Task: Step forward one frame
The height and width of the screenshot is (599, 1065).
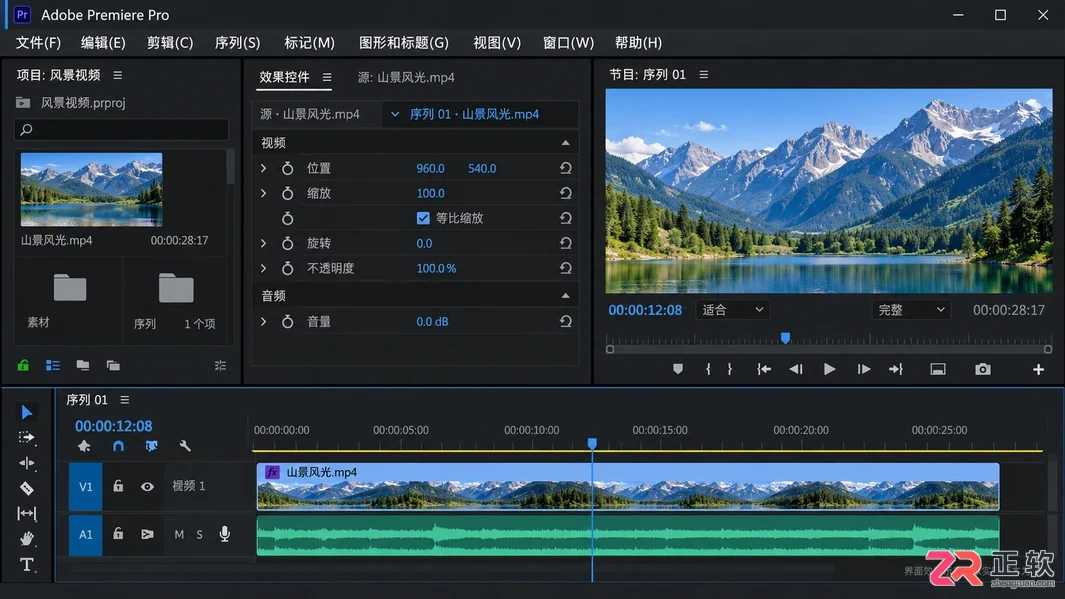Action: pos(863,369)
